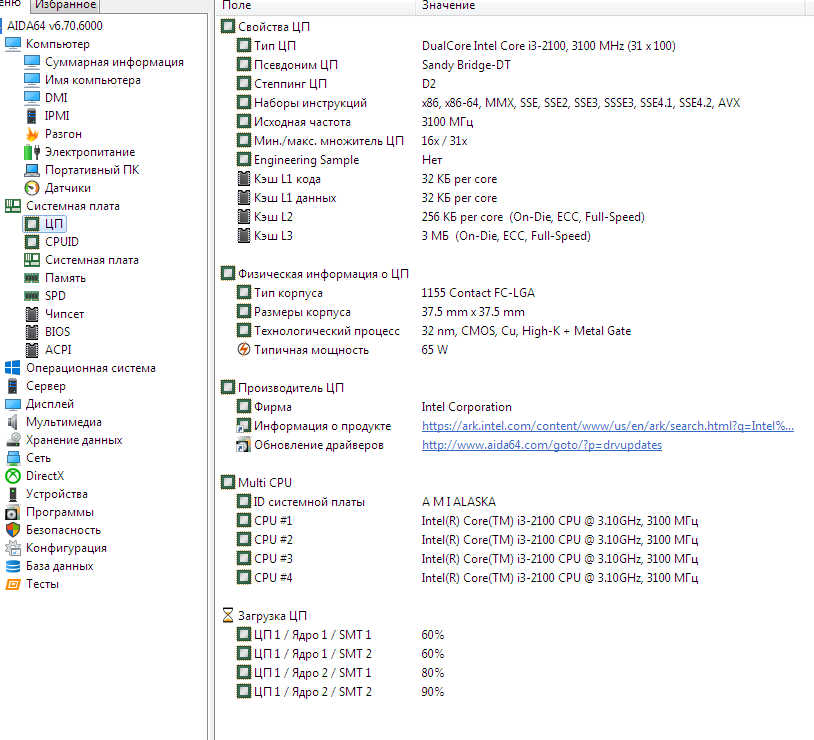The height and width of the screenshot is (740, 814).
Task: Click the Загрузка ЦП hourglass icon
Action: click(228, 615)
